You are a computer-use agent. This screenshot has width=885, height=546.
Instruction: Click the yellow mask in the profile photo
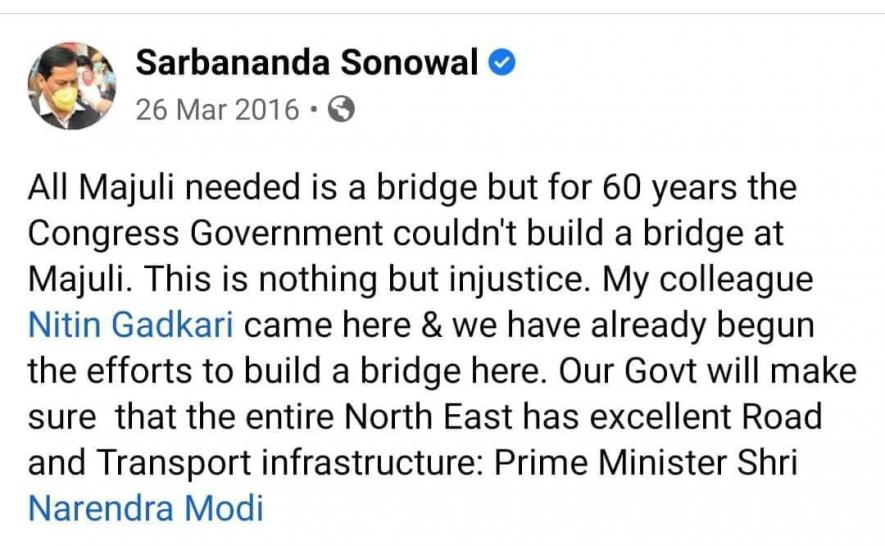tap(62, 99)
